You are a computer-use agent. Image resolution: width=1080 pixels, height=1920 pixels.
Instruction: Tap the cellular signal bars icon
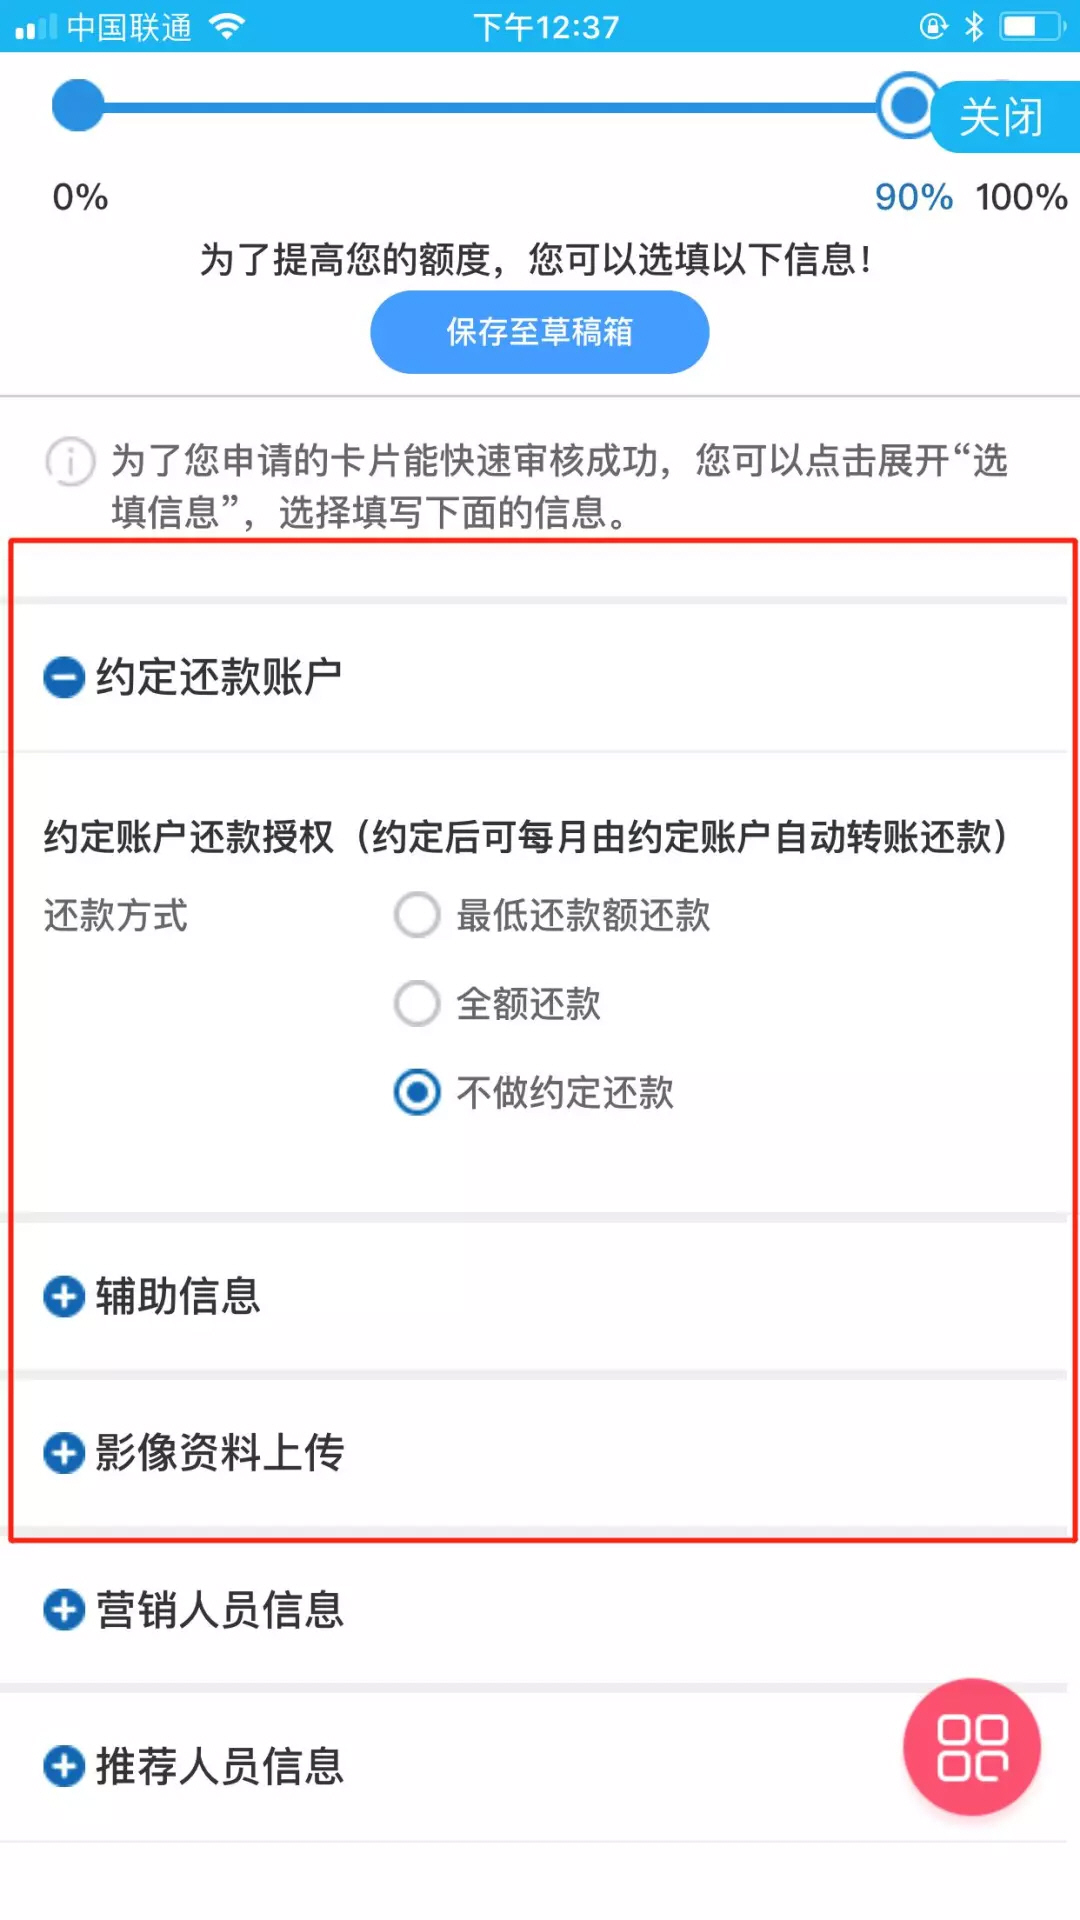pyautogui.click(x=36, y=27)
